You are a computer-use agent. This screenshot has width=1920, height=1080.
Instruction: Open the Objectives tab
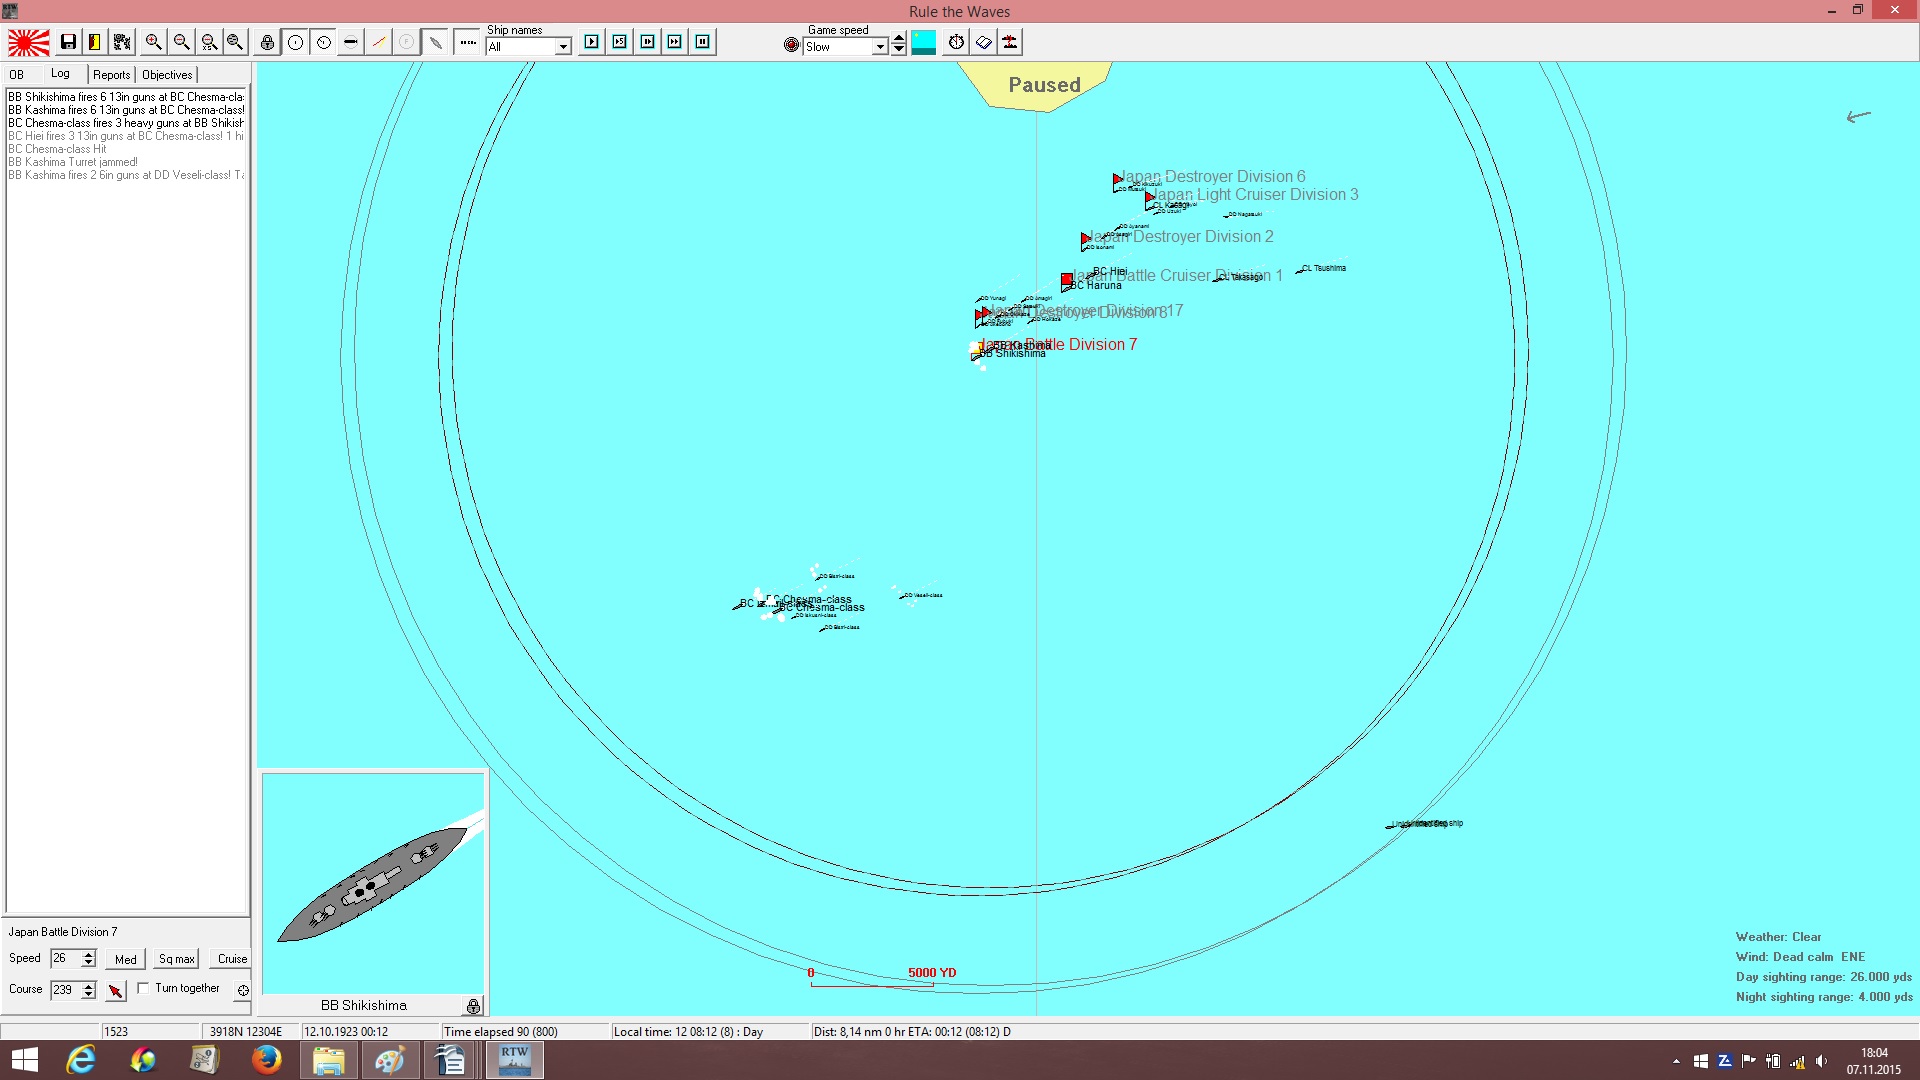(167, 75)
